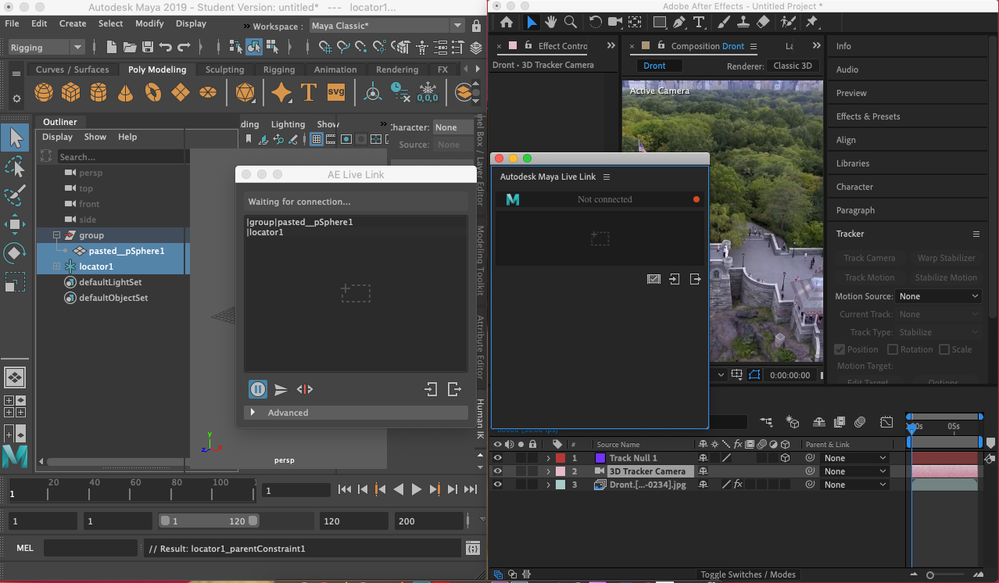999x583 pixels.
Task: Hide the 3D Tracker Camera layer
Action: pyautogui.click(x=498, y=471)
